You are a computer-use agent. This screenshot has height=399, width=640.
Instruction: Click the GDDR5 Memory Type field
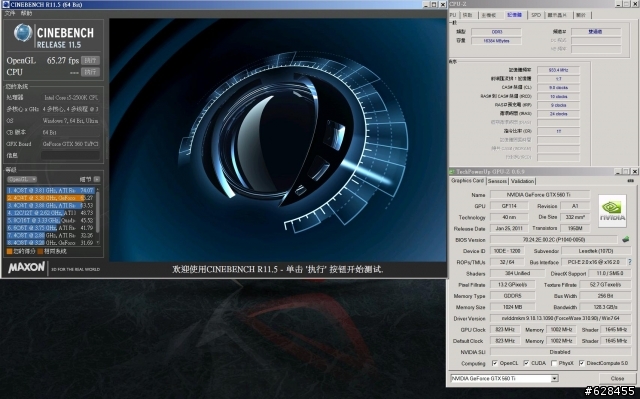pos(512,296)
